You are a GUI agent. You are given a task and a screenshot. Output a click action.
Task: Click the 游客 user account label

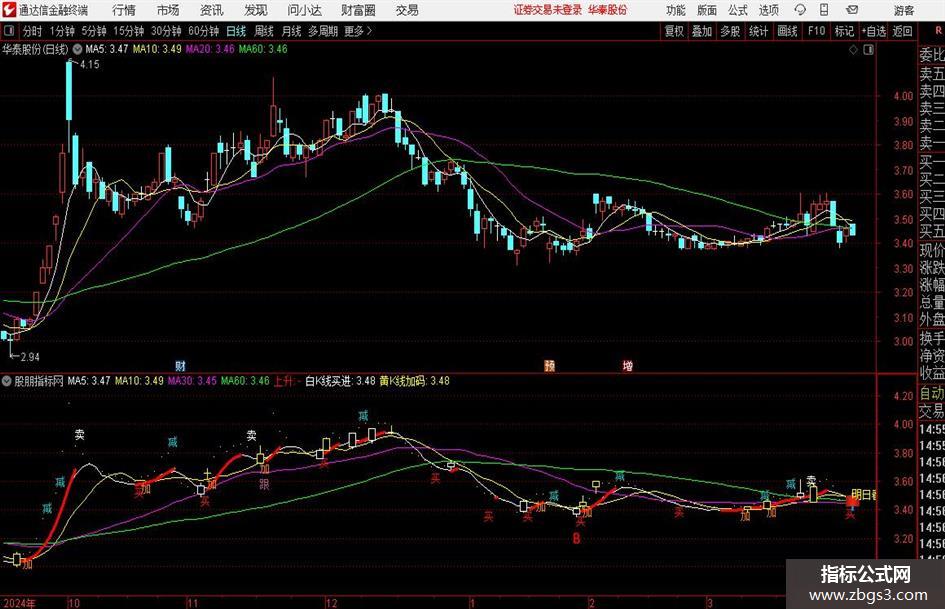point(903,10)
